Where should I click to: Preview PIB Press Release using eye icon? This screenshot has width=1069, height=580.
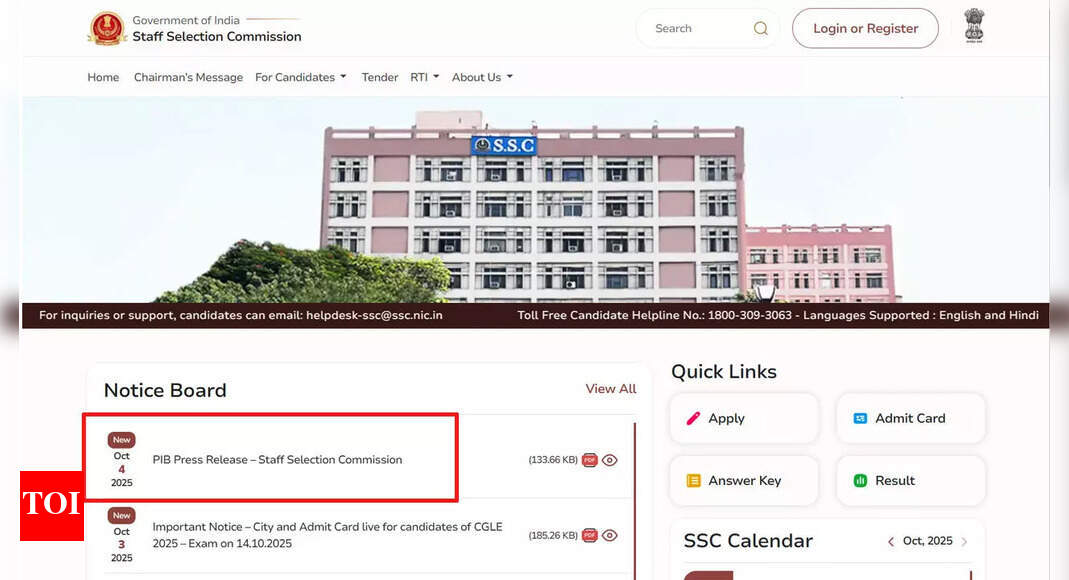610,460
